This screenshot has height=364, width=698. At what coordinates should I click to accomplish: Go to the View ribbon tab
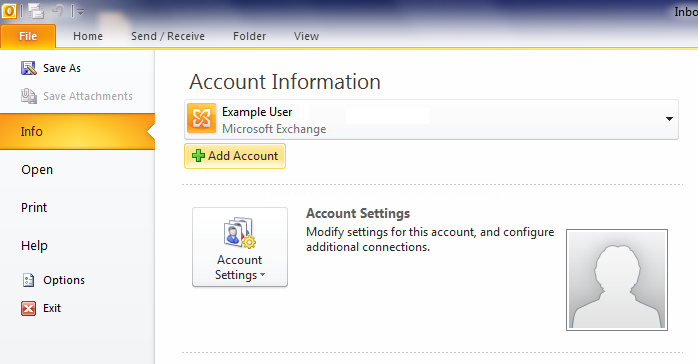(x=306, y=36)
